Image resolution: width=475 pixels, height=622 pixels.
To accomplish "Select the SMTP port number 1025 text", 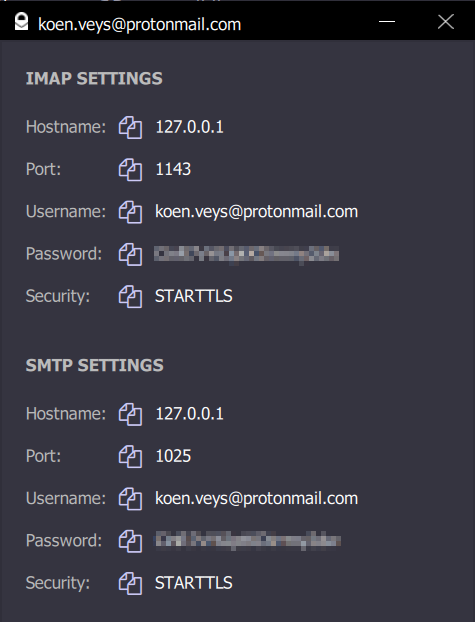I will coord(173,456).
